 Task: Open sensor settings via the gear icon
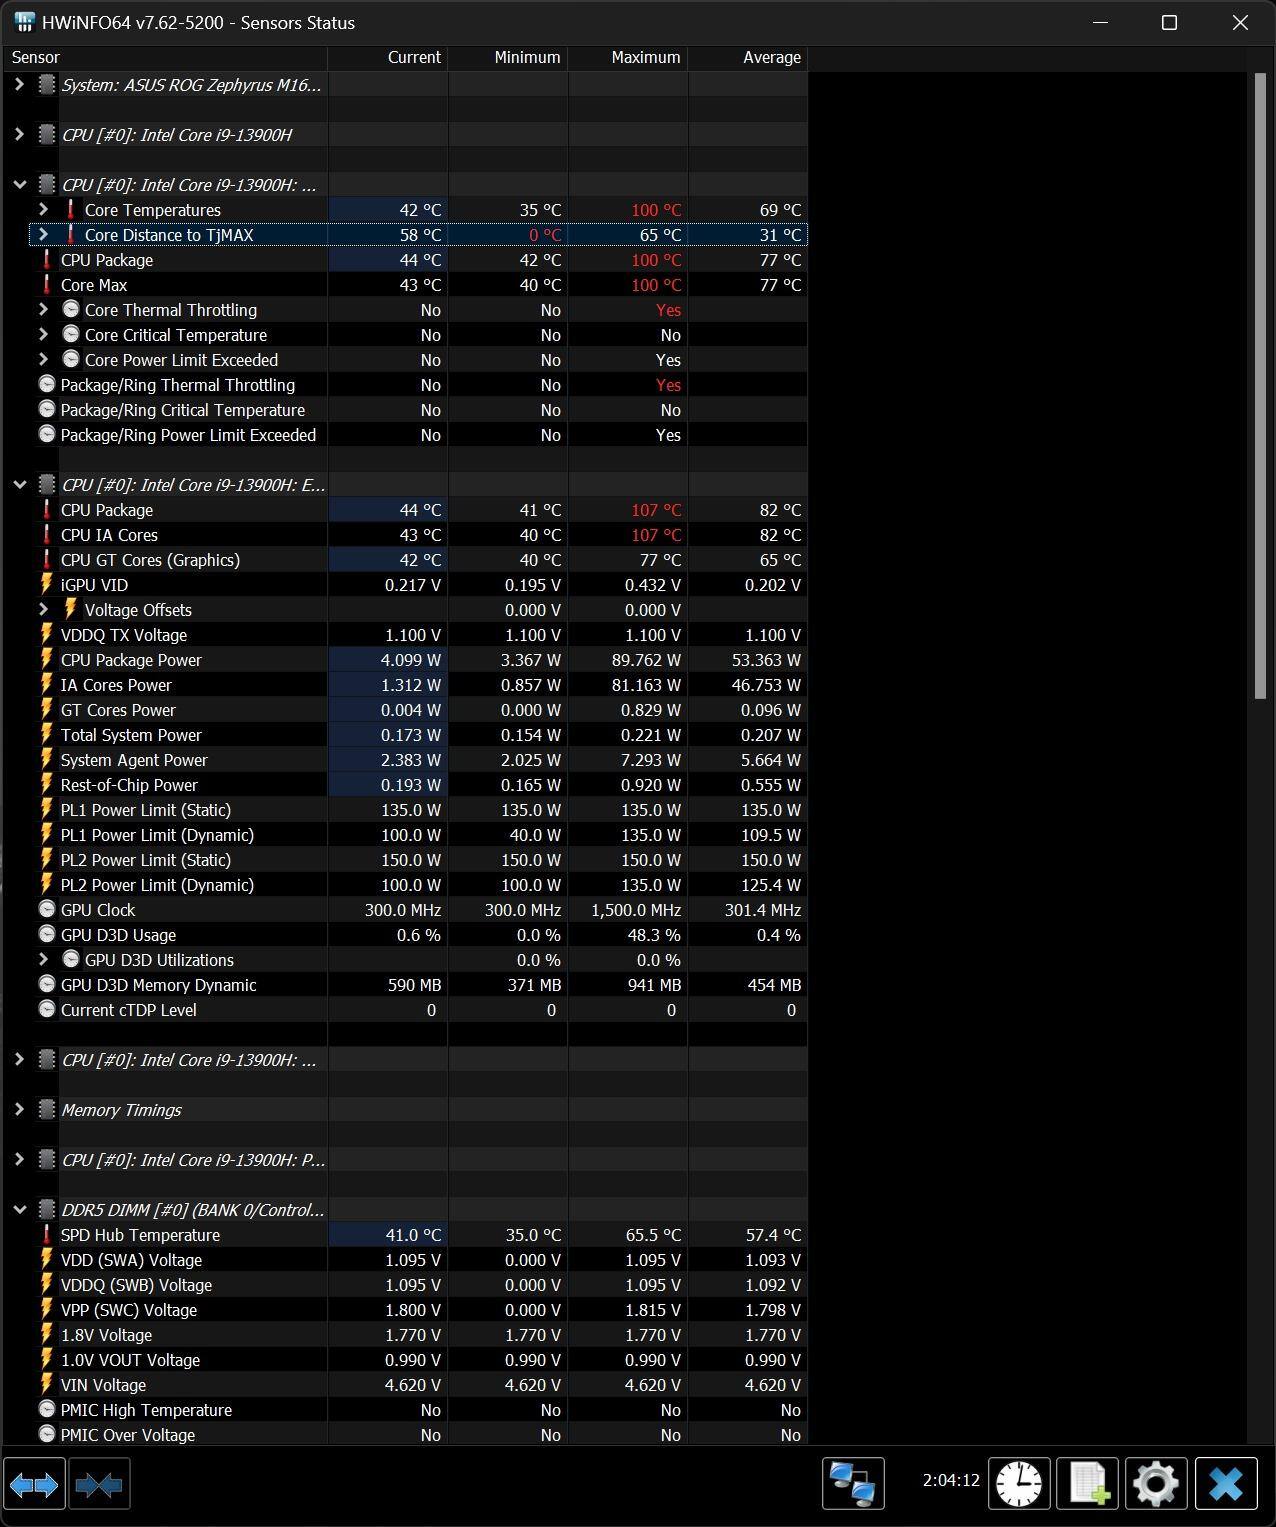click(1156, 1484)
